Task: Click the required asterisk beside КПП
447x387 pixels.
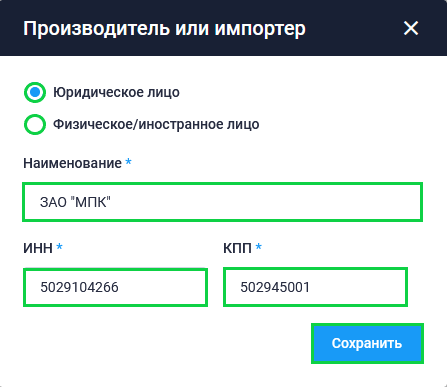Action: [x=258, y=247]
